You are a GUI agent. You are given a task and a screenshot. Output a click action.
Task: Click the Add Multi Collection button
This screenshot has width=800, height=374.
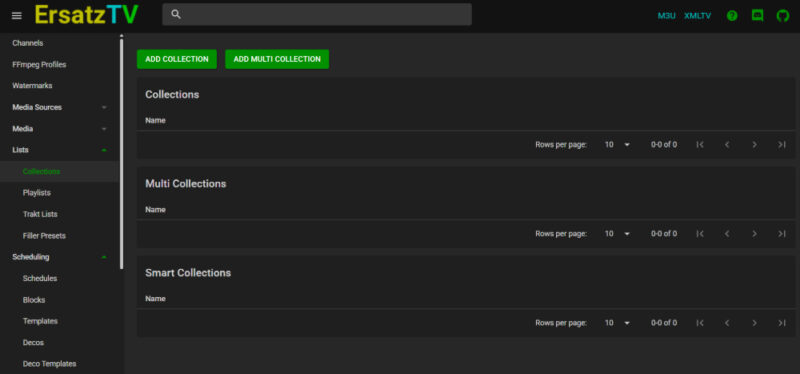277,59
